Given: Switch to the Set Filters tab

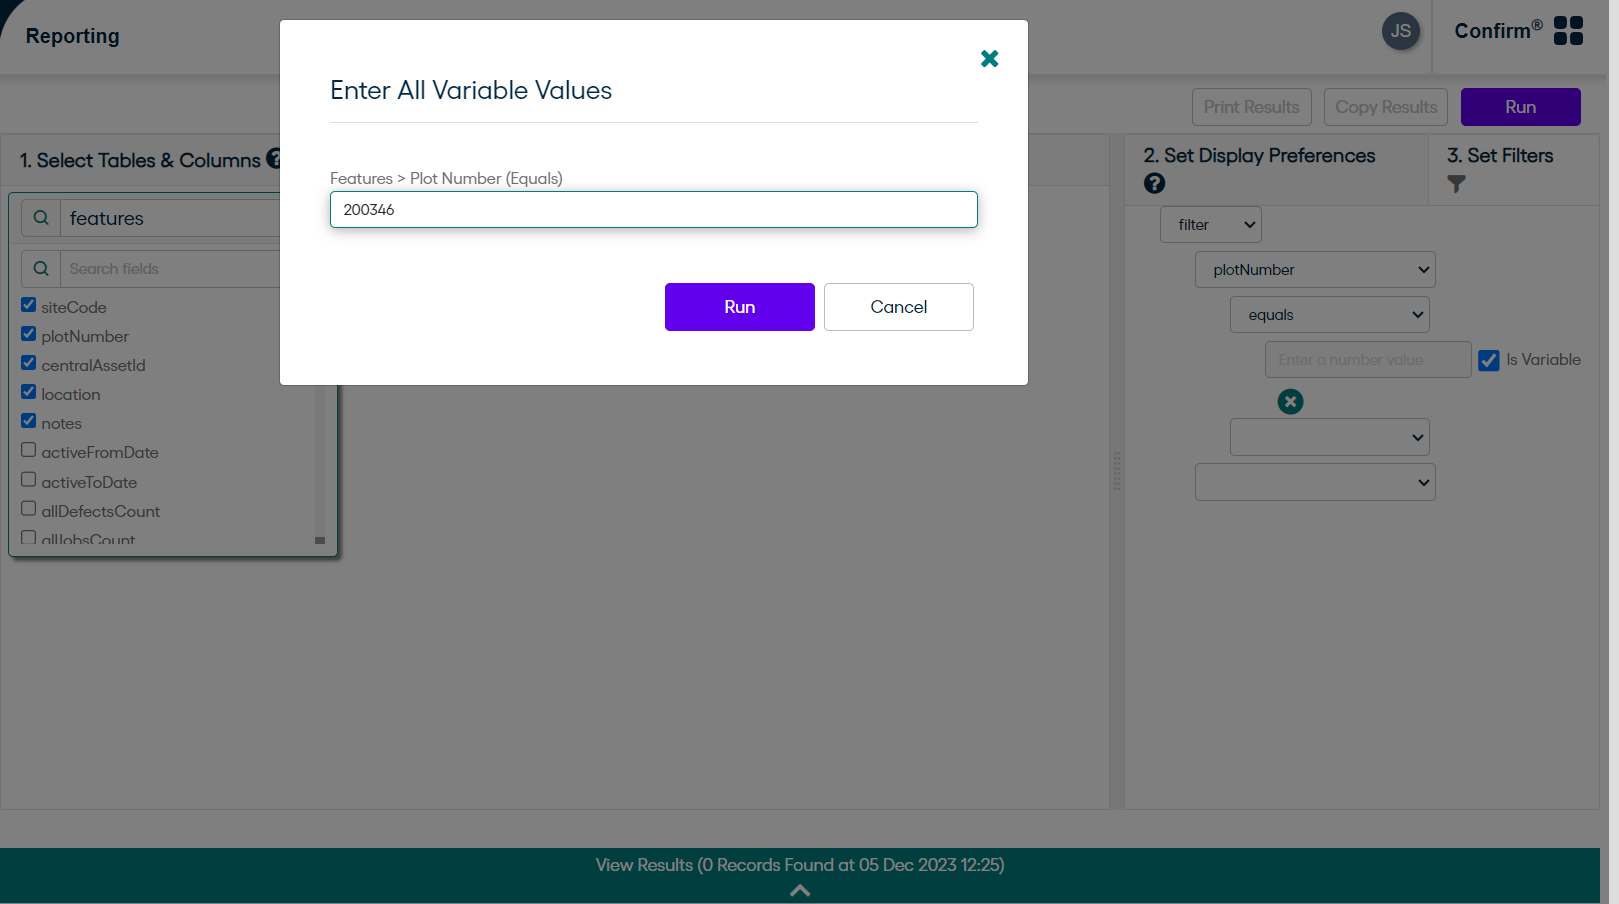Looking at the screenshot, I should [1499, 155].
